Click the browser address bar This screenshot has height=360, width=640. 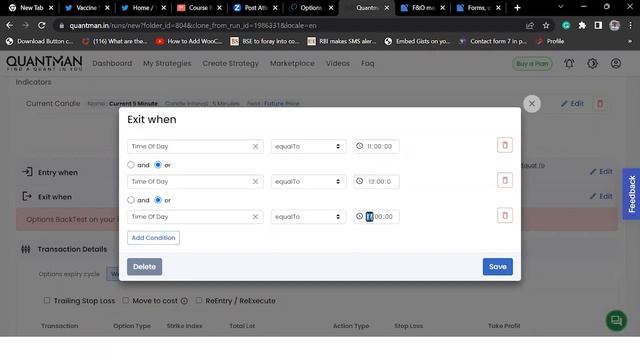click(294, 25)
